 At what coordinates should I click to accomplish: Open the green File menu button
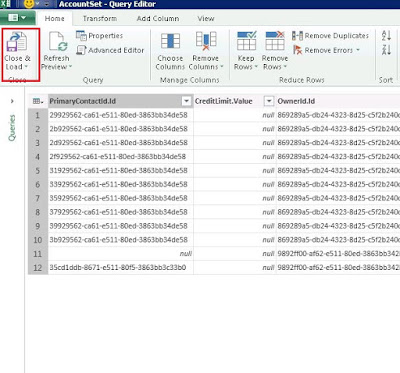coord(18,17)
